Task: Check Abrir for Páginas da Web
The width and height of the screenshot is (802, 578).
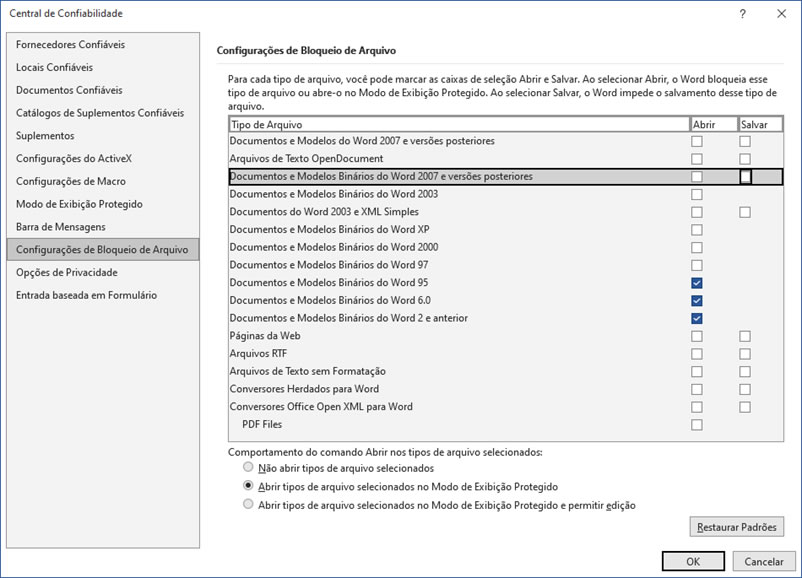Action: point(697,336)
